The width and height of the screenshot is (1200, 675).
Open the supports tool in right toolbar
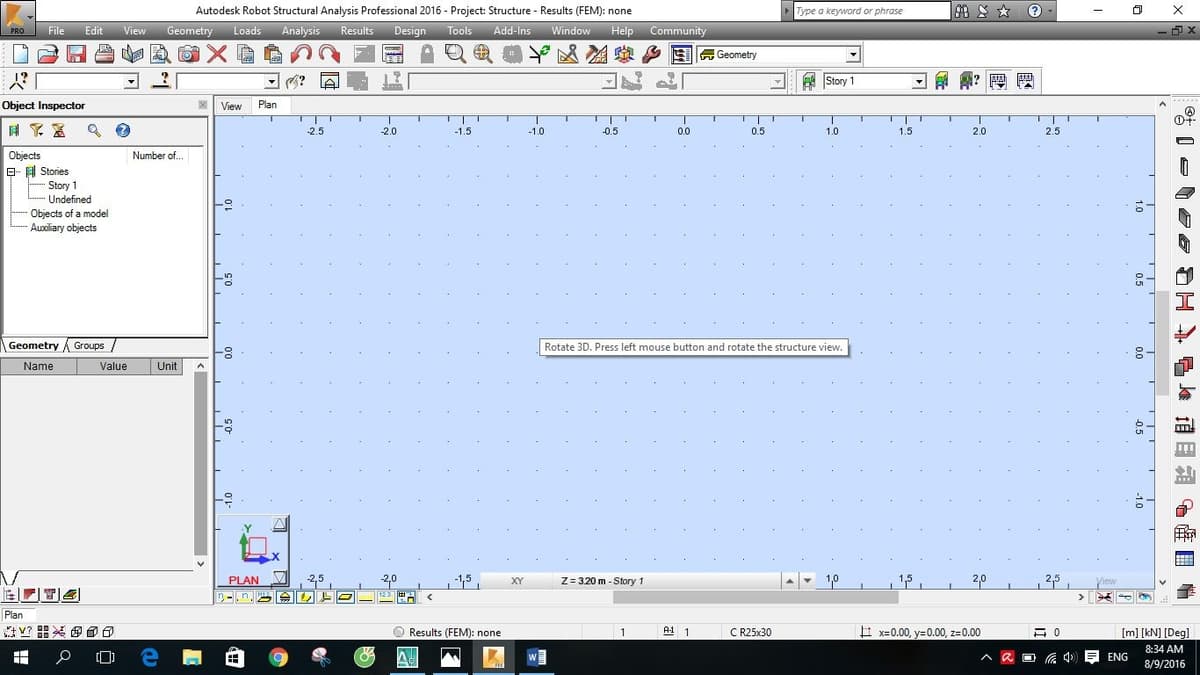(1184, 395)
